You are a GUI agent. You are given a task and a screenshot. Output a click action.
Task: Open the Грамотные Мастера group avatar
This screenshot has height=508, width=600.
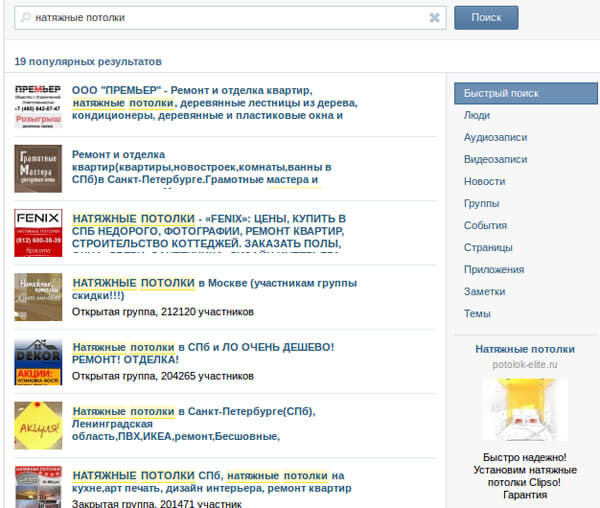tap(38, 169)
